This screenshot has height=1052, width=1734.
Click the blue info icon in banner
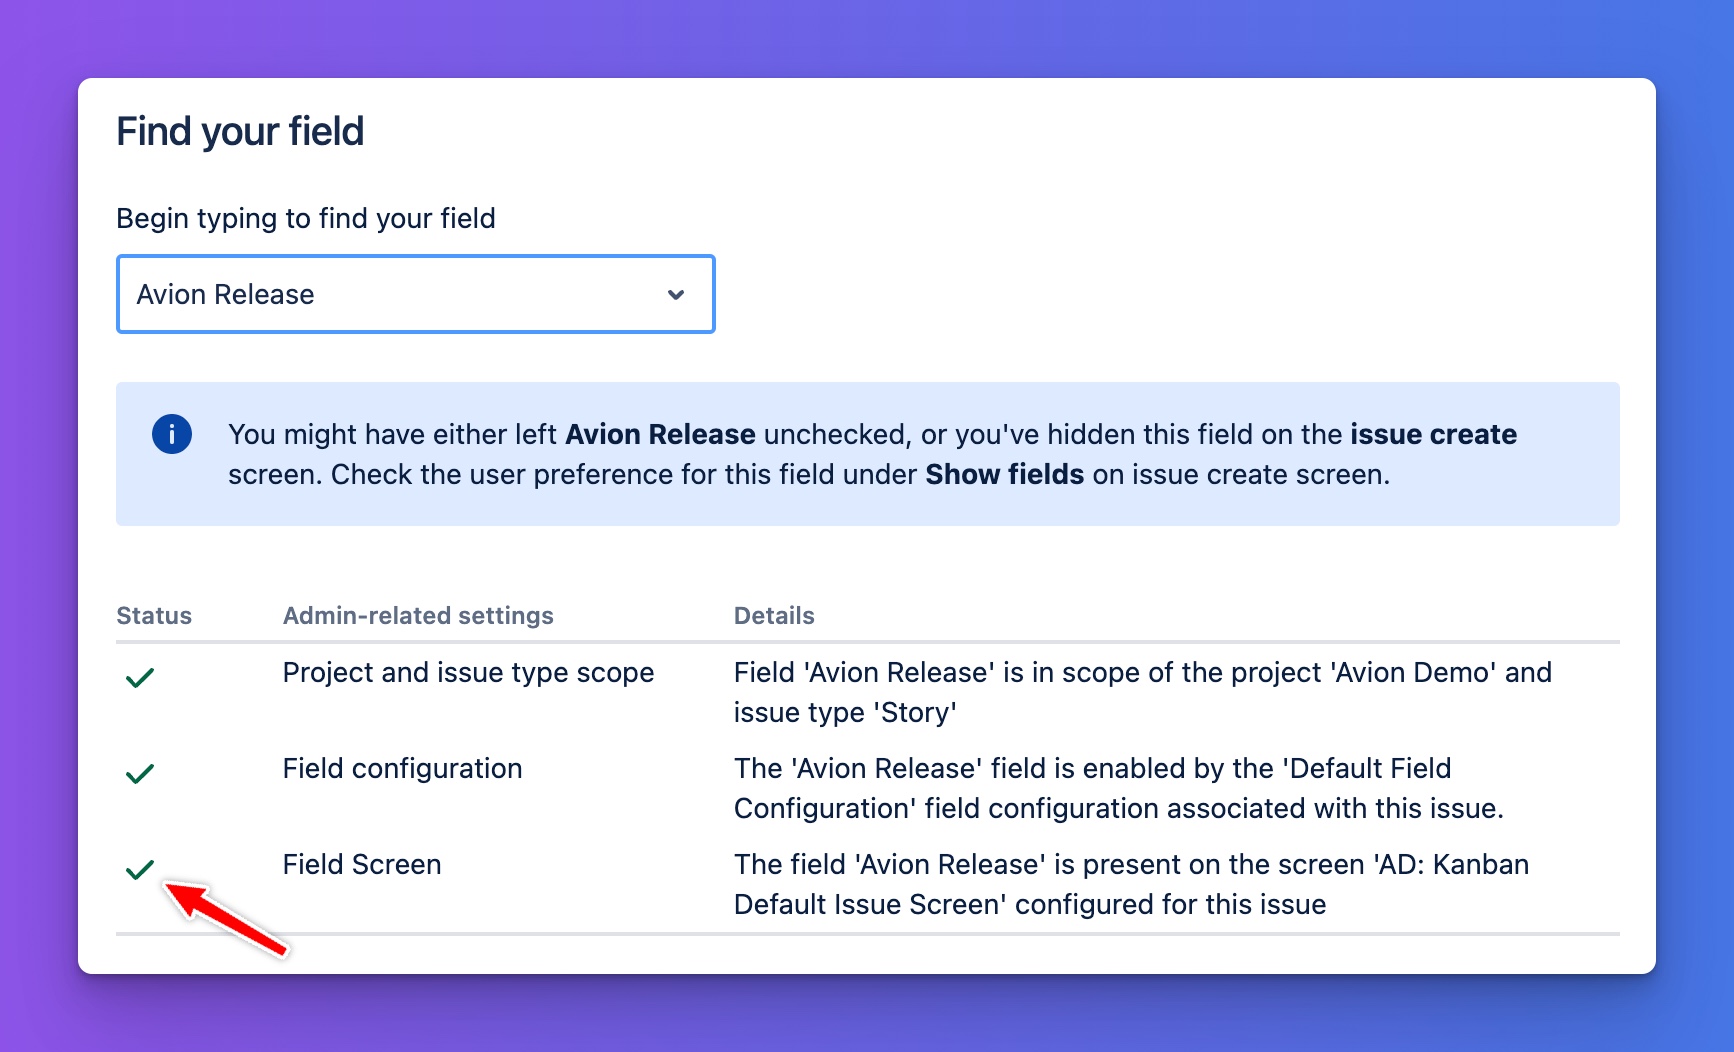point(172,434)
